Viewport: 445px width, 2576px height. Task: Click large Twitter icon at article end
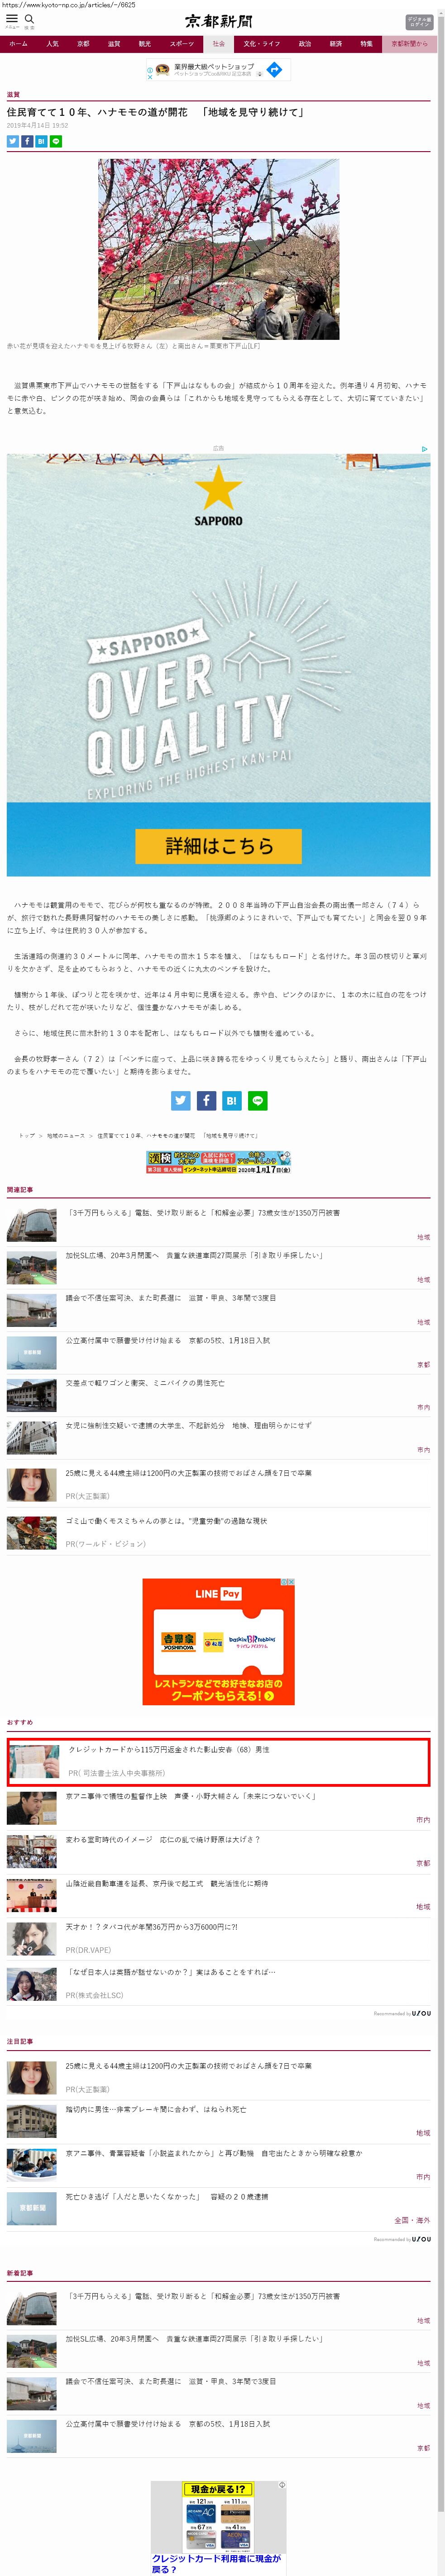point(180,1100)
